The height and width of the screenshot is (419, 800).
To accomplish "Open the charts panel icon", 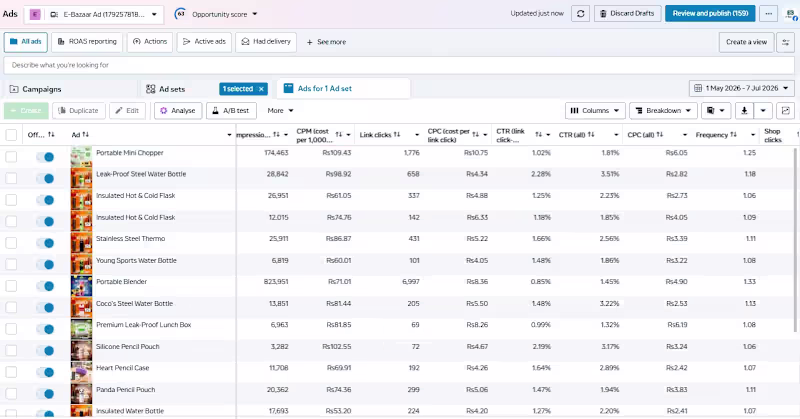I will (785, 111).
